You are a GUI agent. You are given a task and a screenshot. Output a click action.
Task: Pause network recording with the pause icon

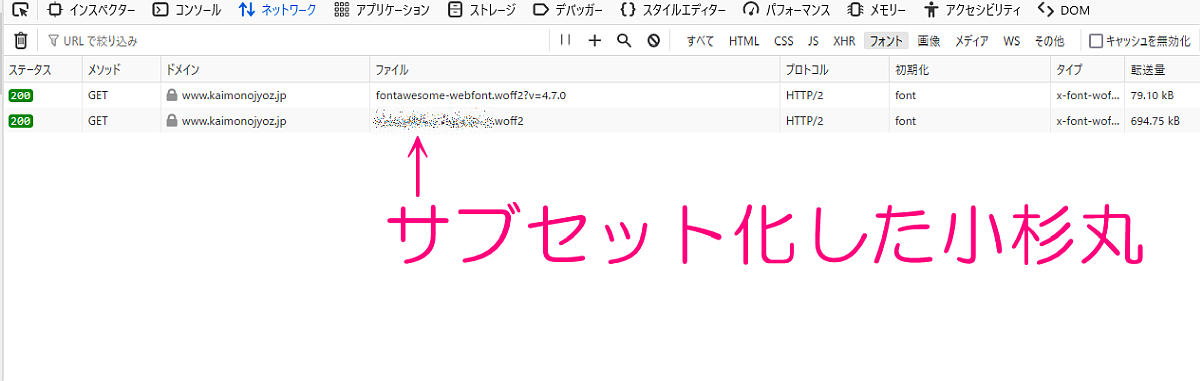[565, 41]
